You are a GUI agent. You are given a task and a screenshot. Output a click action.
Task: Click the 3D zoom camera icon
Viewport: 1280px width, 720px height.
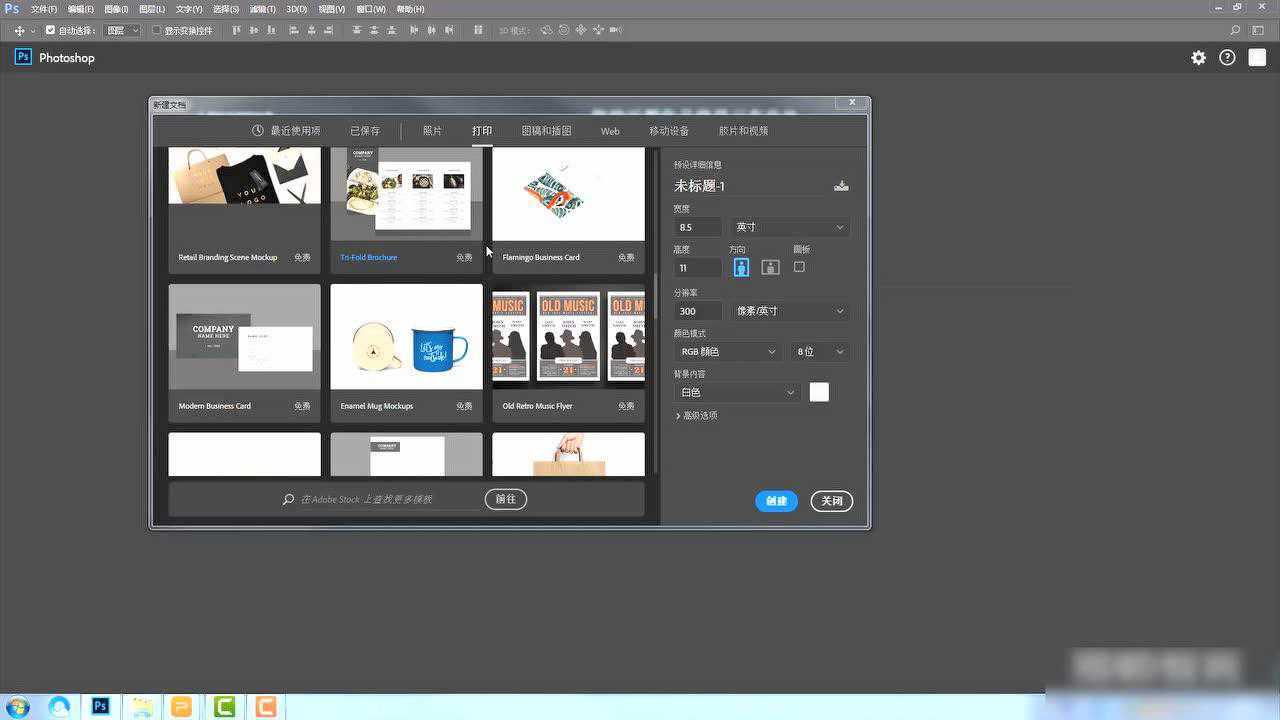[616, 30]
